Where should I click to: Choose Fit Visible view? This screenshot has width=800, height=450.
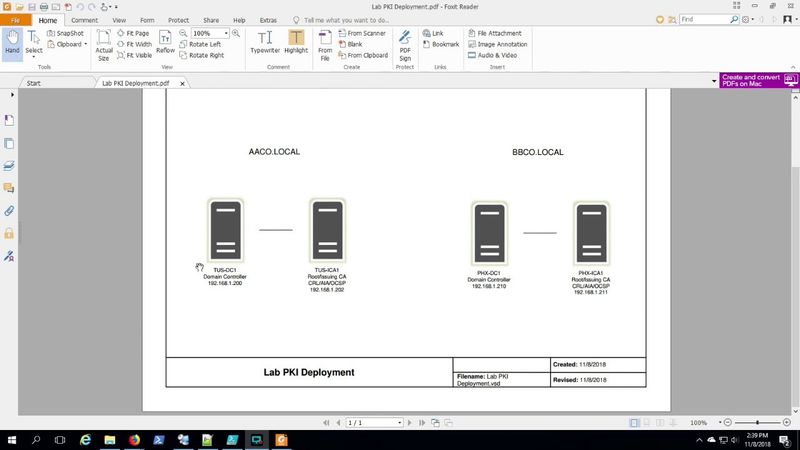[135, 55]
